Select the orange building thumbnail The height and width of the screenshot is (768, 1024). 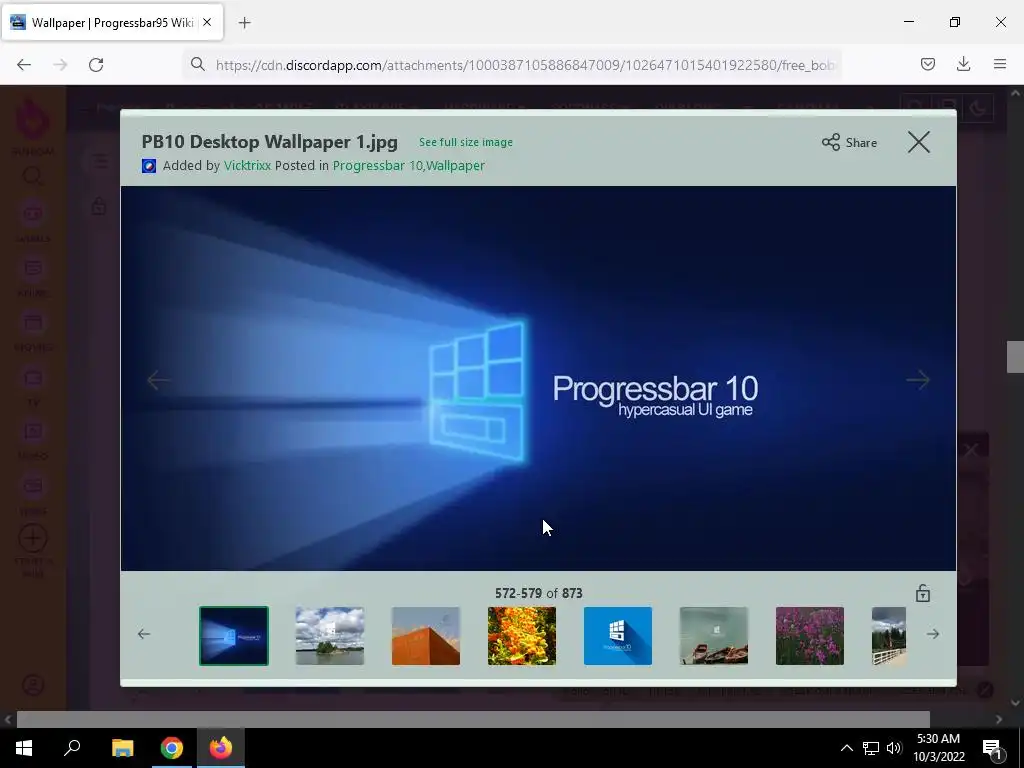click(426, 636)
